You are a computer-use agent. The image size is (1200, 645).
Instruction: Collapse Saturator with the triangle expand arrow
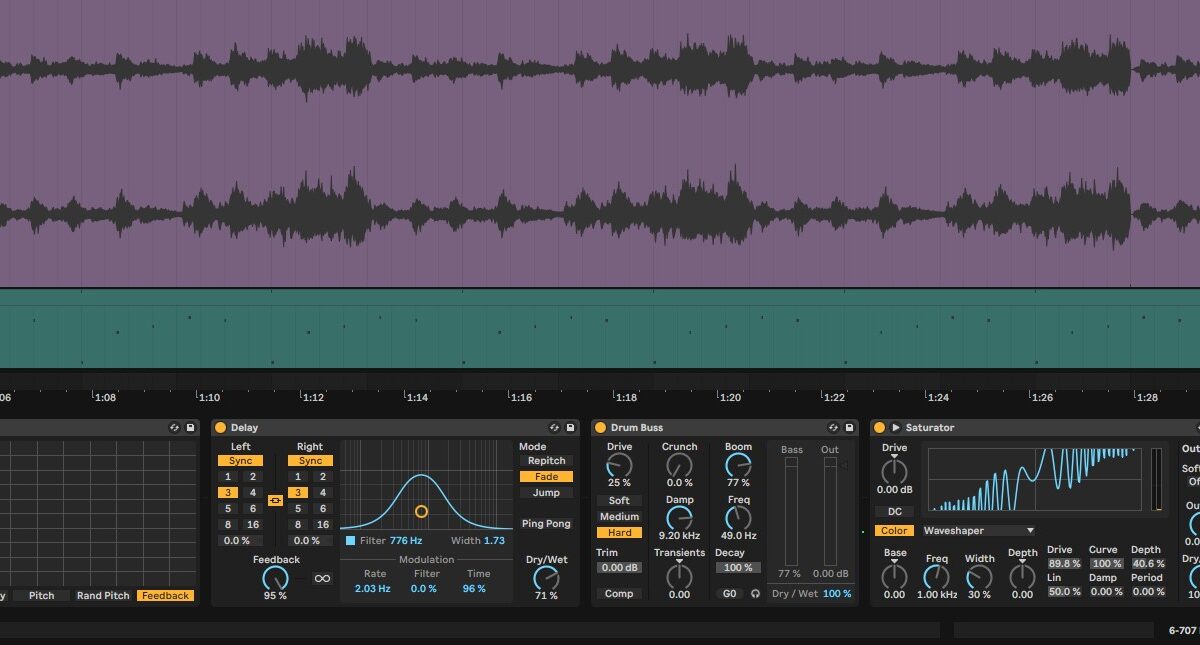(896, 428)
